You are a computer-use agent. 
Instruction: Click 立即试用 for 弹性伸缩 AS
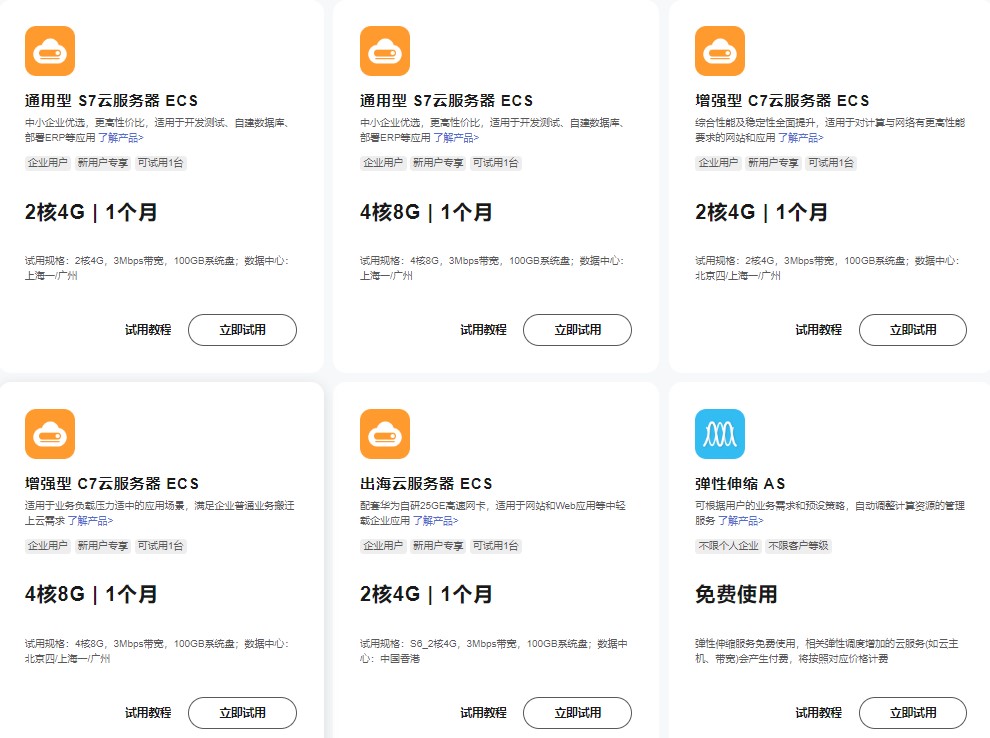[913, 713]
